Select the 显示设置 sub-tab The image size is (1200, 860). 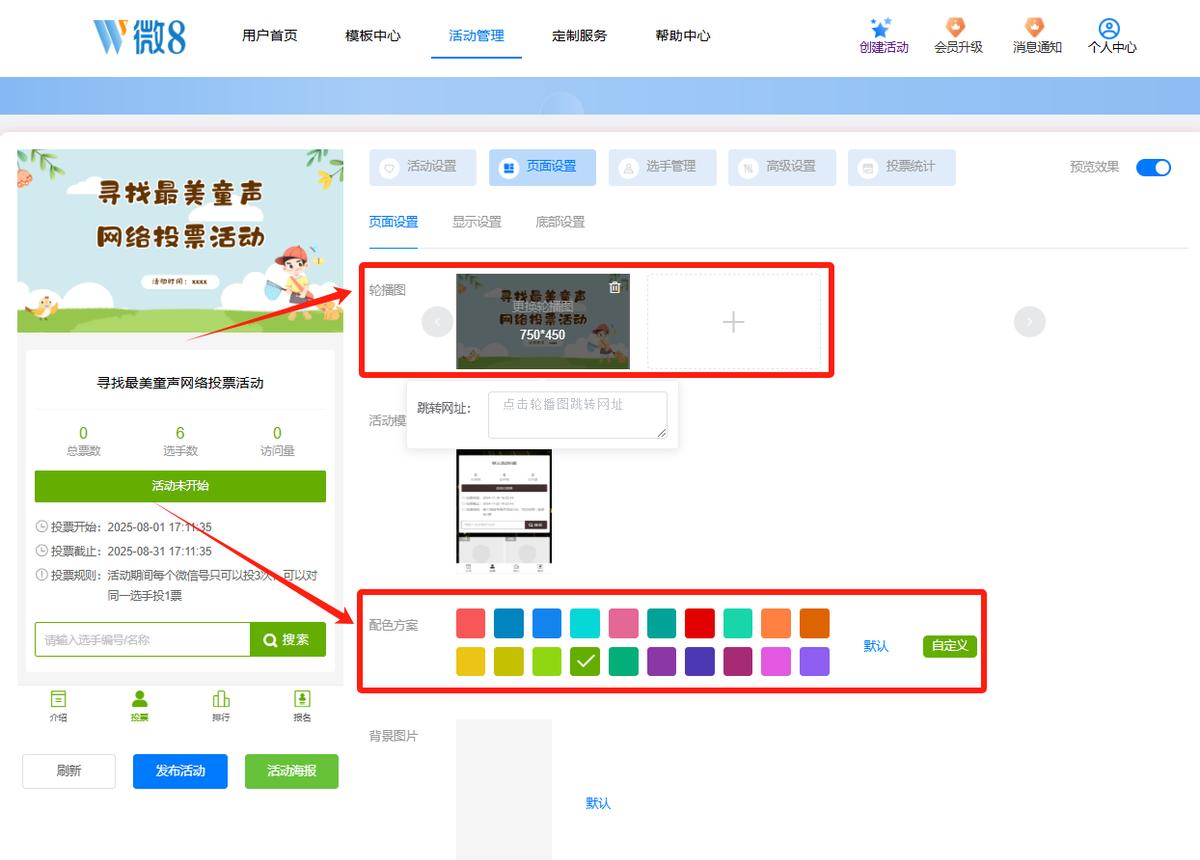tap(477, 222)
